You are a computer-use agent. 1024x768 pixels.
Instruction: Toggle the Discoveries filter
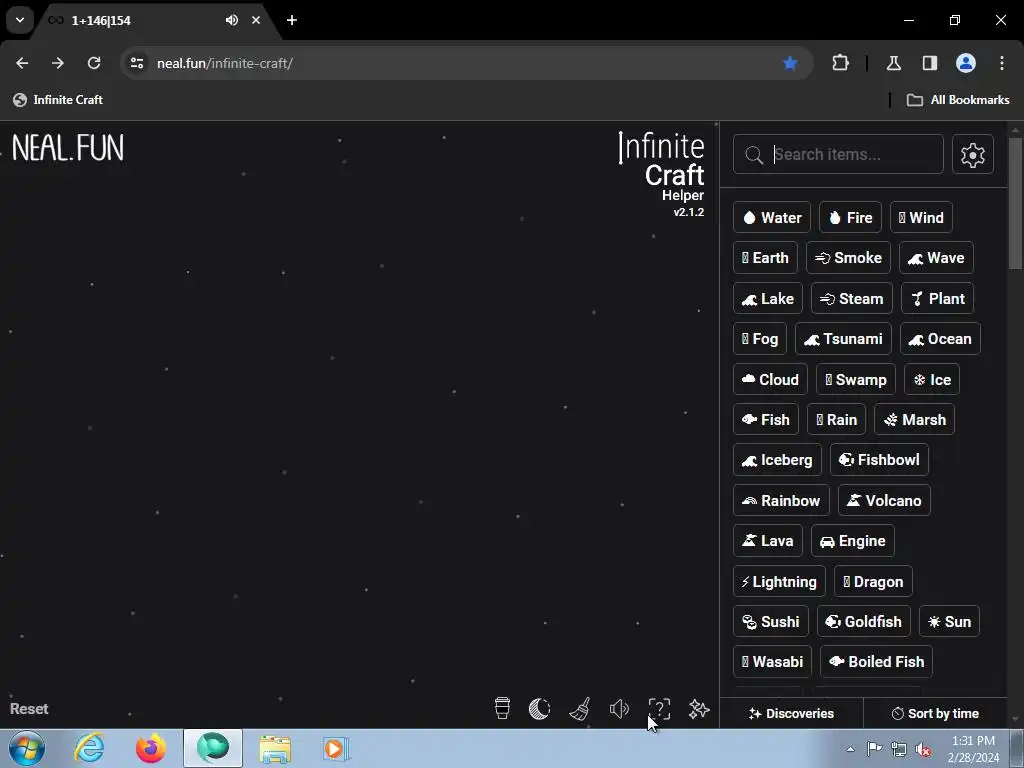791,713
